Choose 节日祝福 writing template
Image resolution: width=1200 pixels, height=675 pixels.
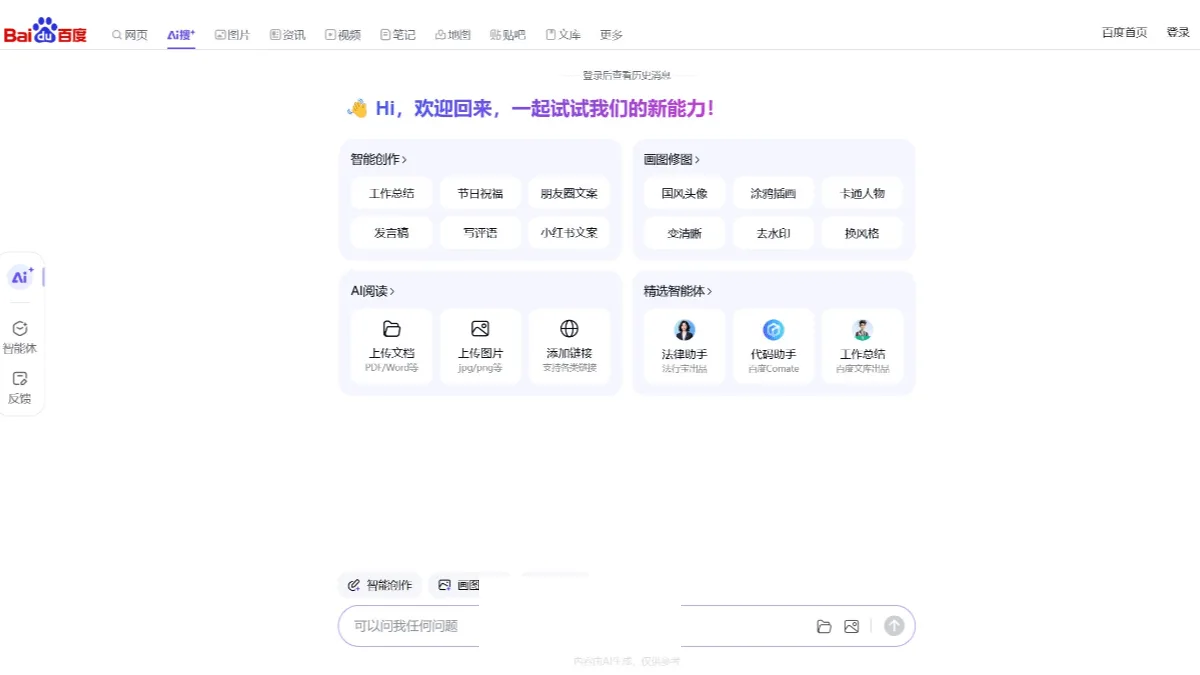(480, 193)
